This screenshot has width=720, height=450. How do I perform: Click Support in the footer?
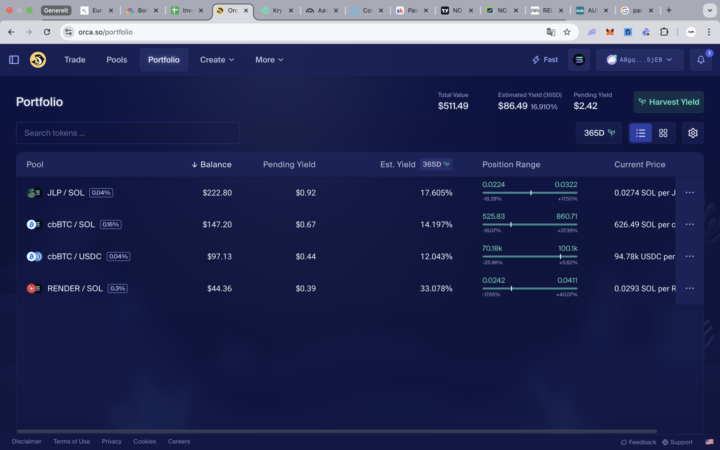click(x=677, y=442)
